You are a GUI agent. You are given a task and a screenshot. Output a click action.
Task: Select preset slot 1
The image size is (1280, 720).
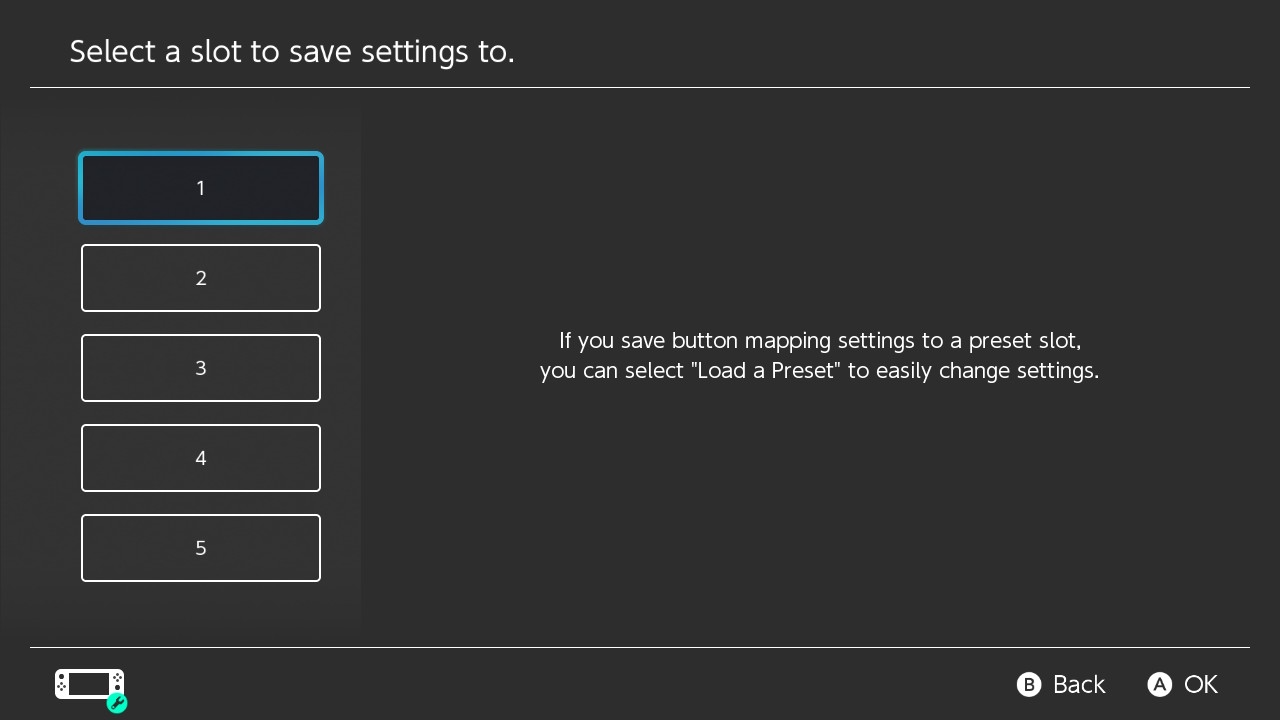(x=201, y=188)
